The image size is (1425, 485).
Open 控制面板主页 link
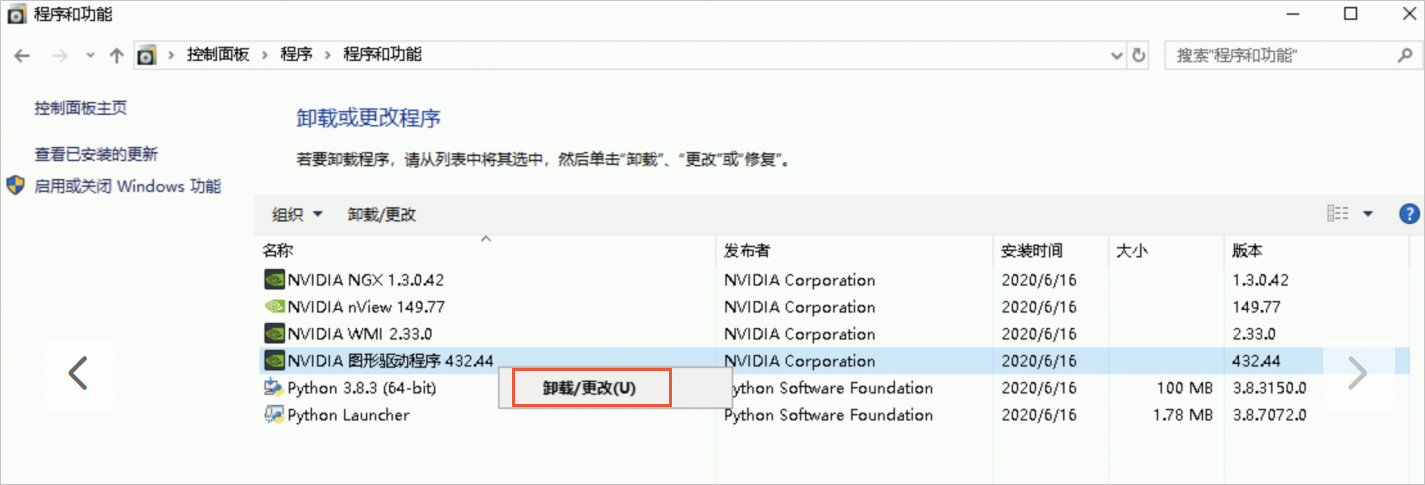pyautogui.click(x=81, y=108)
